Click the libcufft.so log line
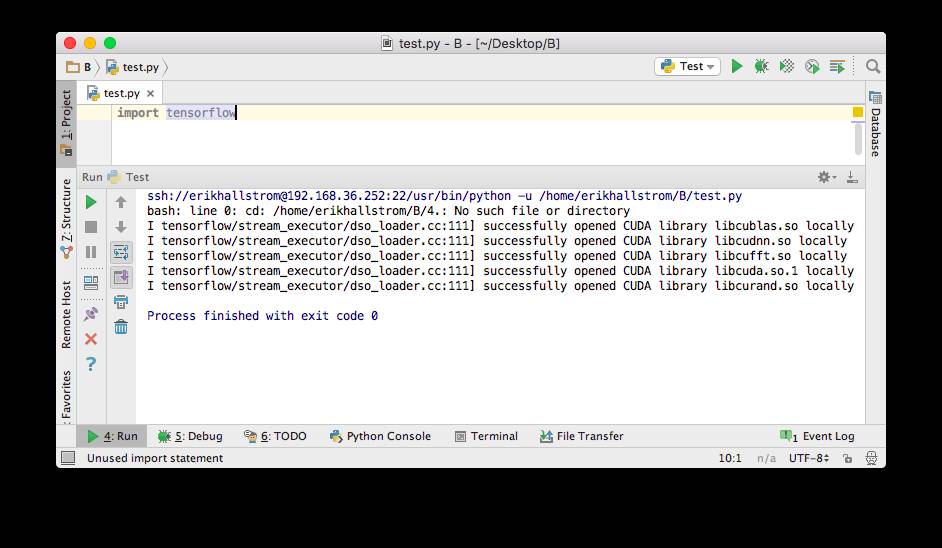The height and width of the screenshot is (548, 942). point(497,256)
